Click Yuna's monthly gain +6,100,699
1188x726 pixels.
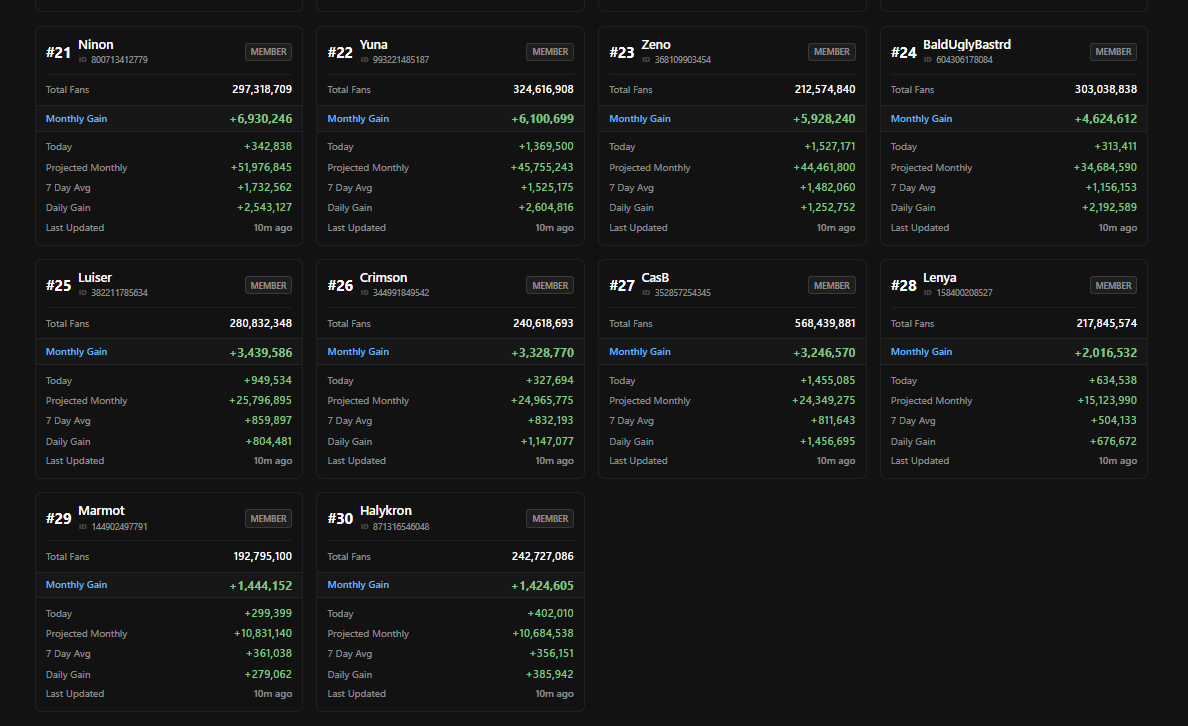click(542, 119)
